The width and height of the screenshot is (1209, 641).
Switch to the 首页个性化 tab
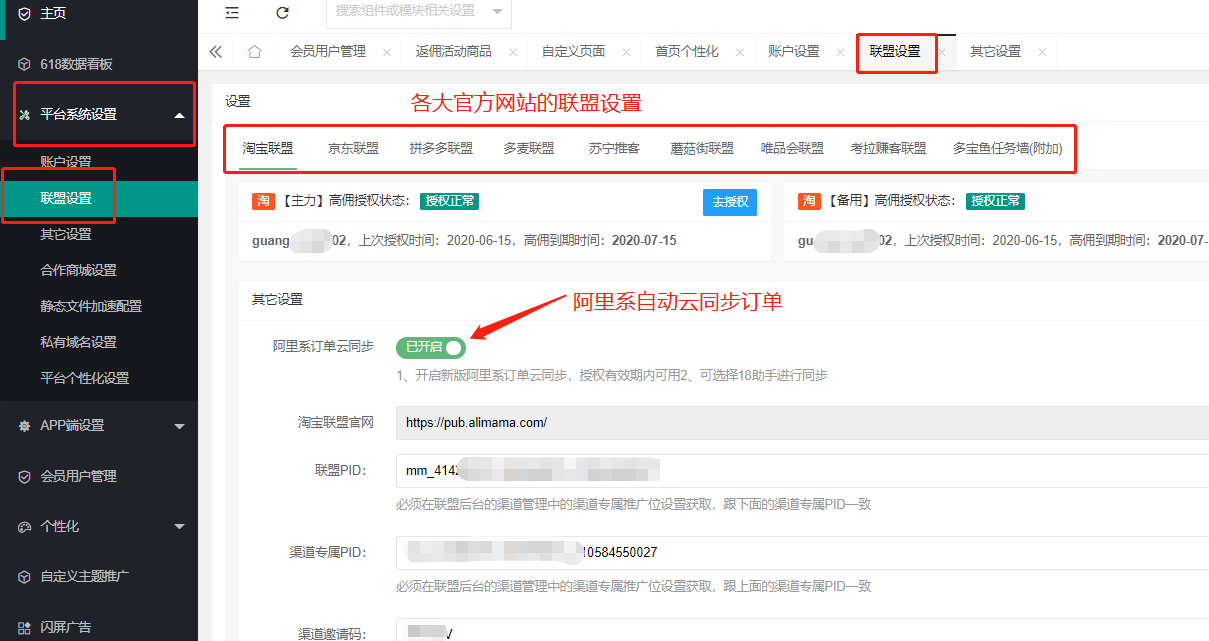(x=687, y=52)
